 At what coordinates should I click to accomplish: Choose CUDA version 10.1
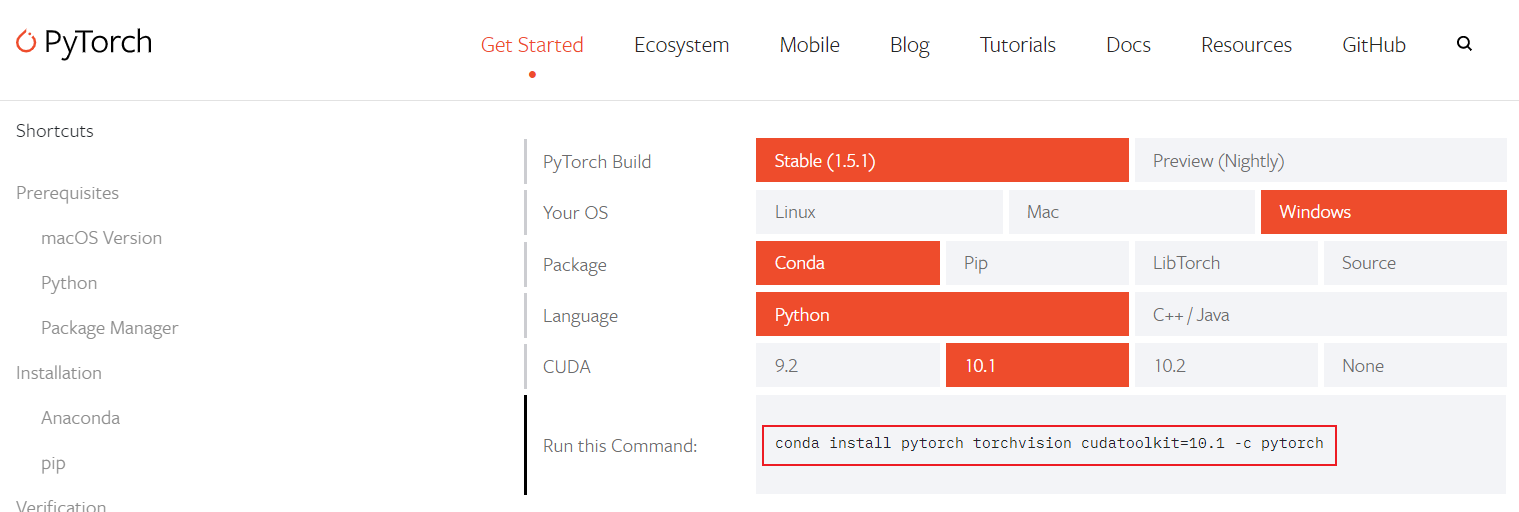coord(1037,365)
